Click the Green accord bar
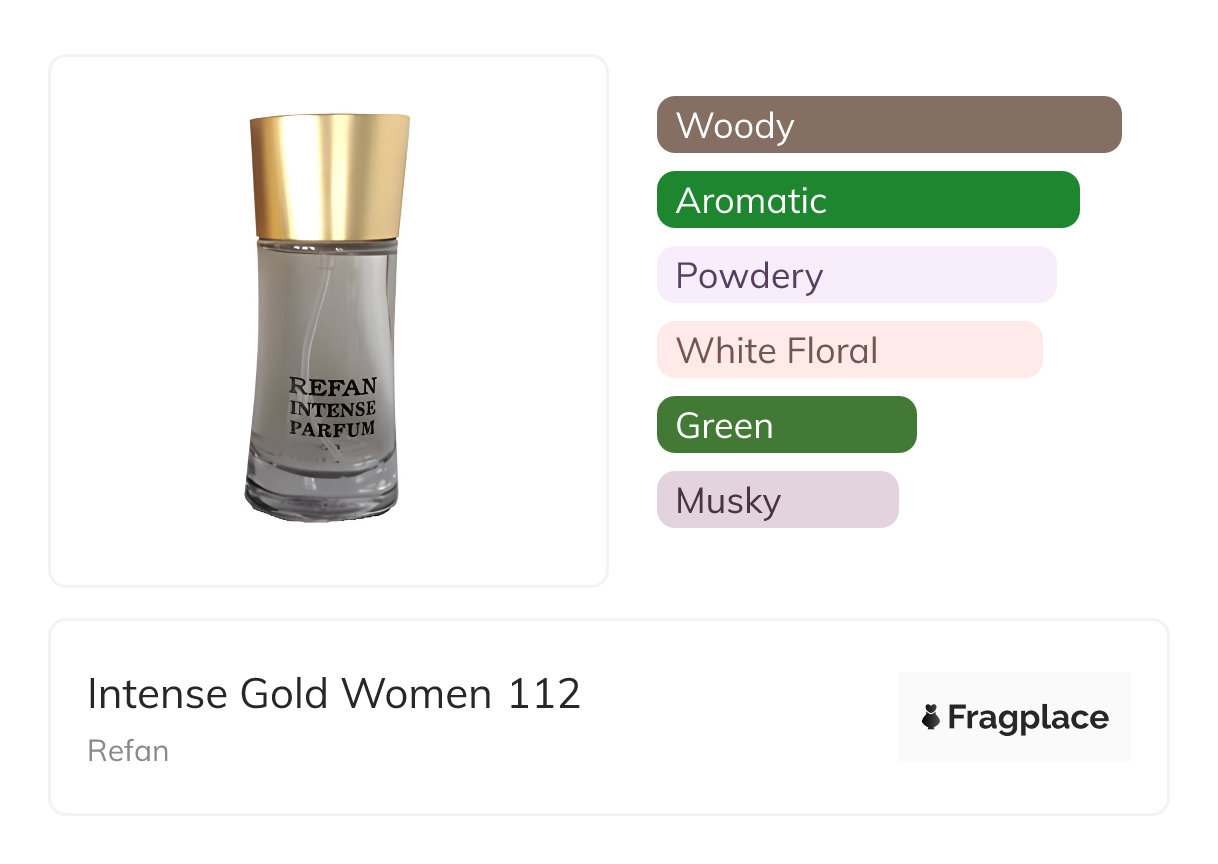Image resolution: width=1218 pixels, height=864 pixels. pos(786,425)
